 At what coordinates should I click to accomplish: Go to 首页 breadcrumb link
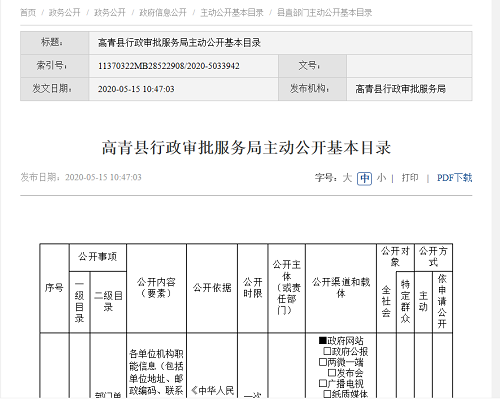(x=28, y=13)
